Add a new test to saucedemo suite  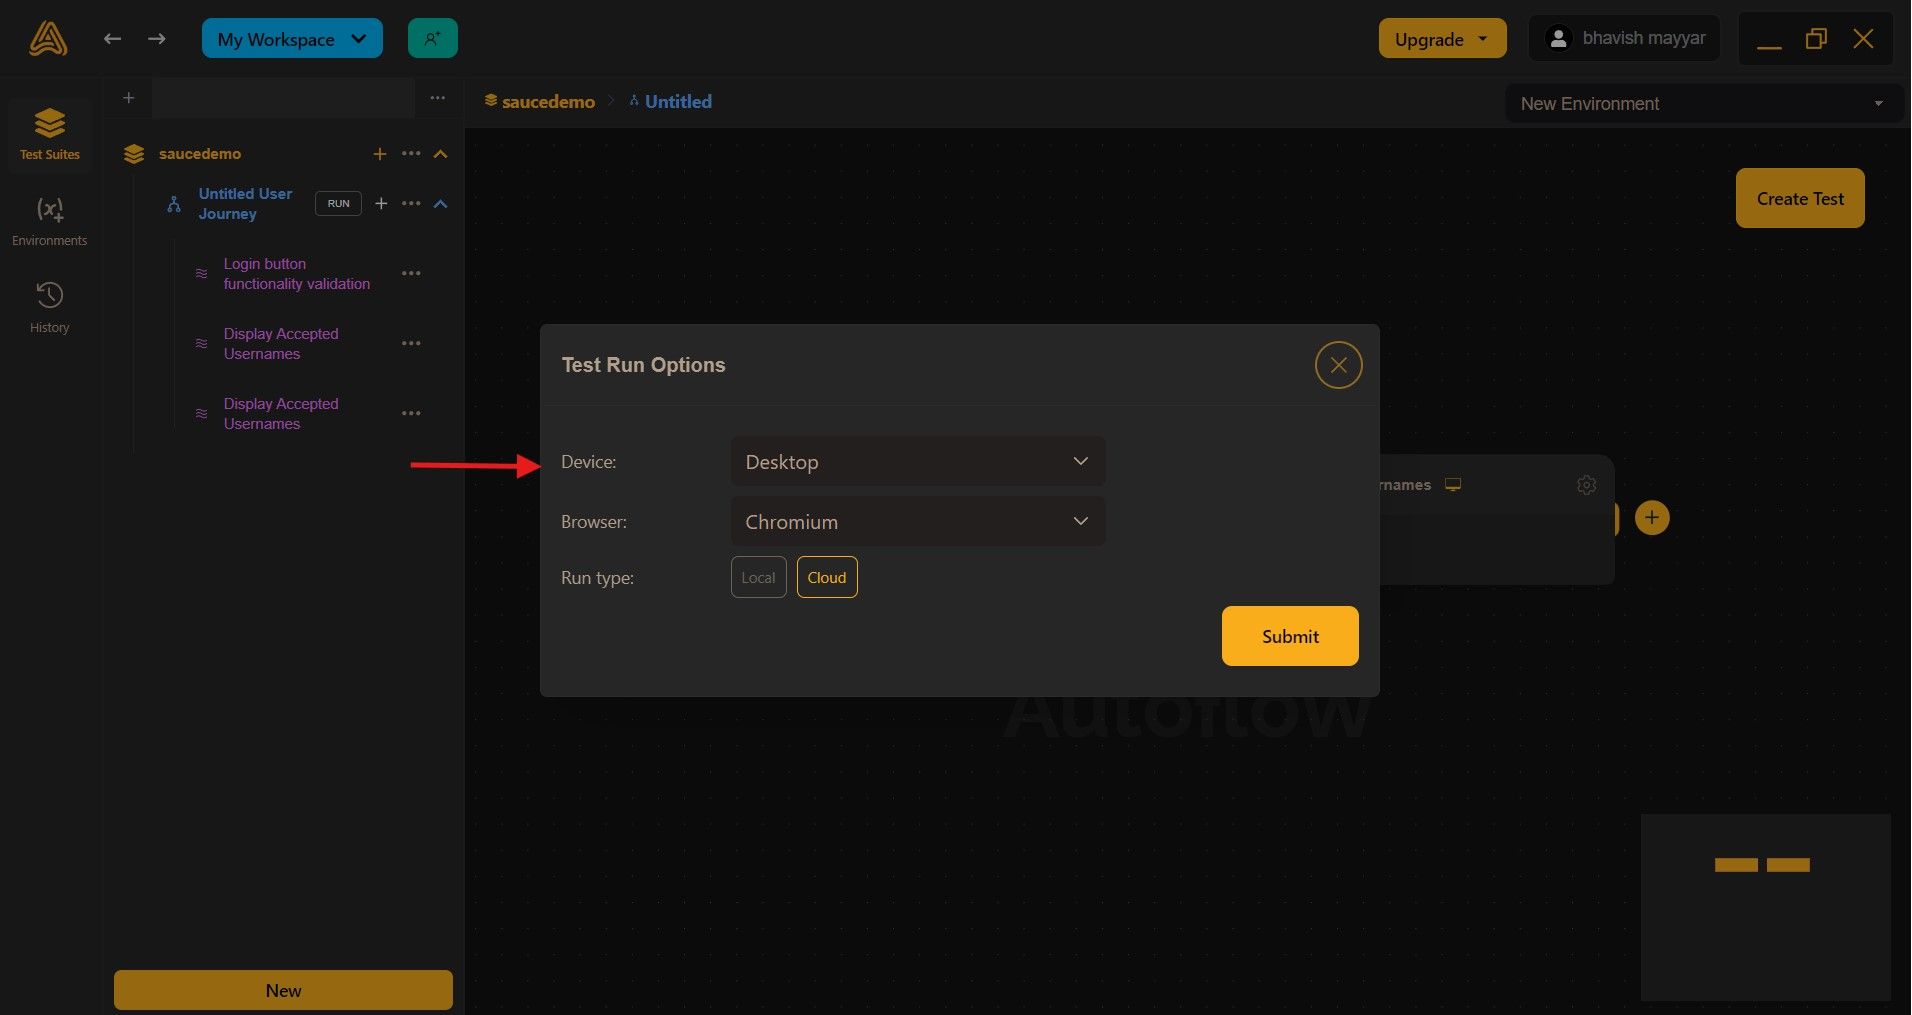tap(380, 153)
